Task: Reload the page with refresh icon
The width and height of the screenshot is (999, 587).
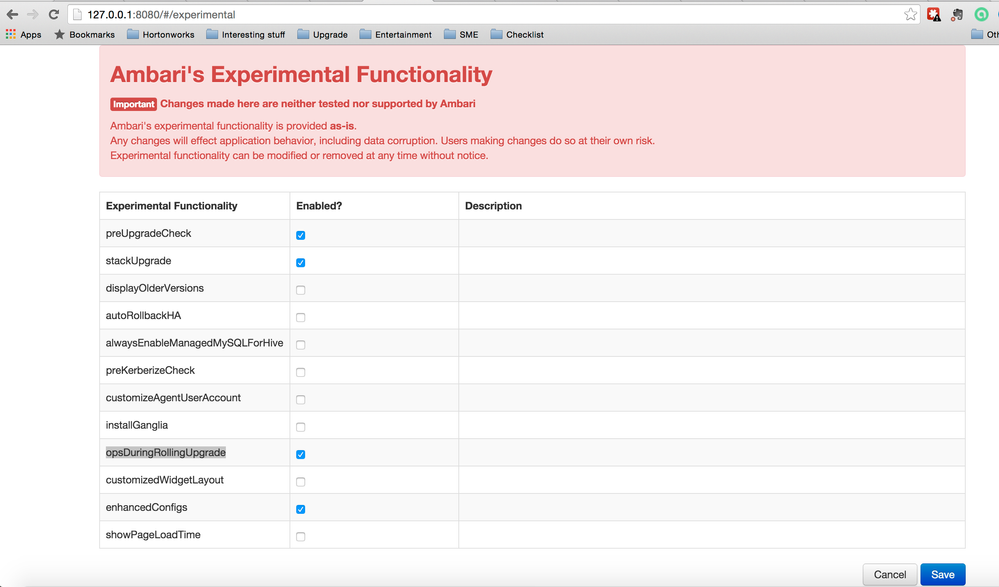Action: (x=53, y=15)
